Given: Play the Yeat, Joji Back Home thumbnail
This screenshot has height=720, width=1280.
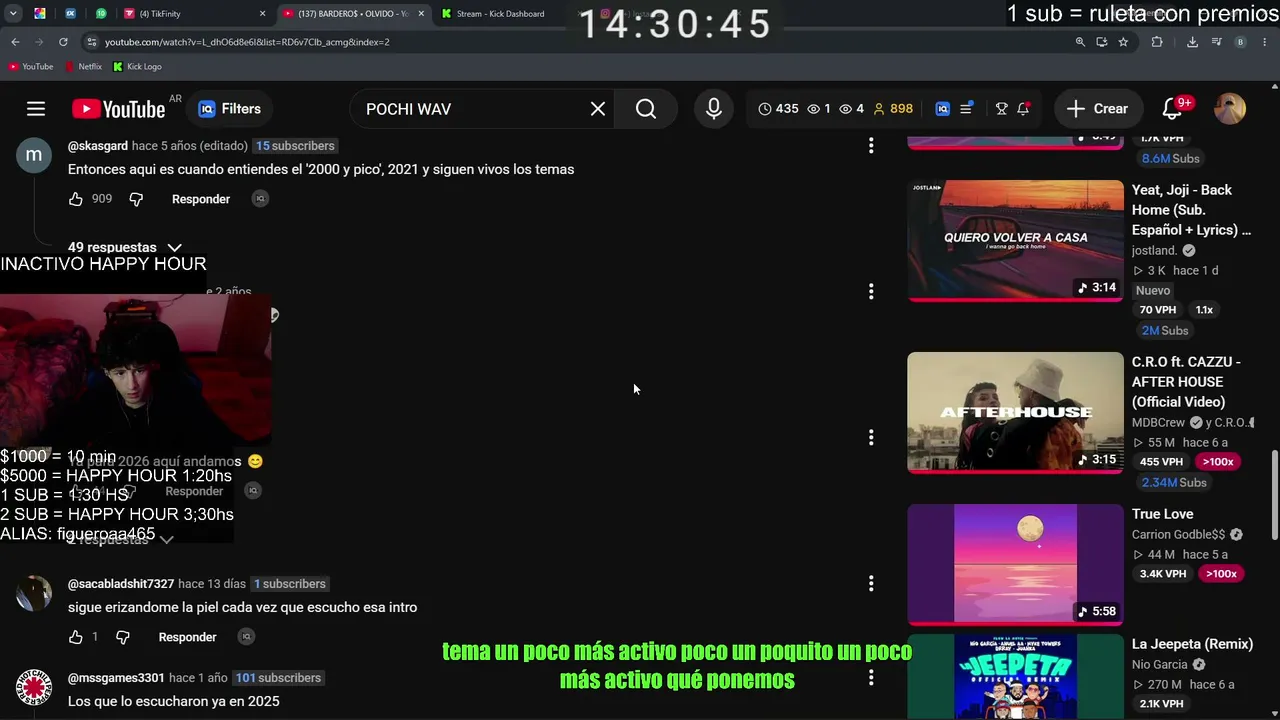Looking at the screenshot, I should coord(1015,240).
